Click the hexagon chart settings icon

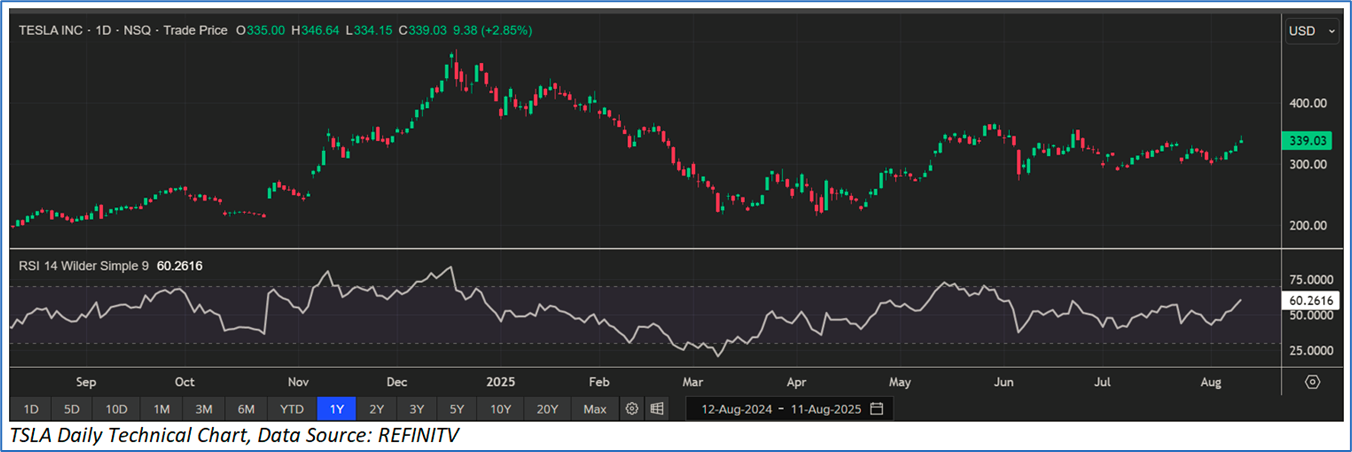point(1312,382)
